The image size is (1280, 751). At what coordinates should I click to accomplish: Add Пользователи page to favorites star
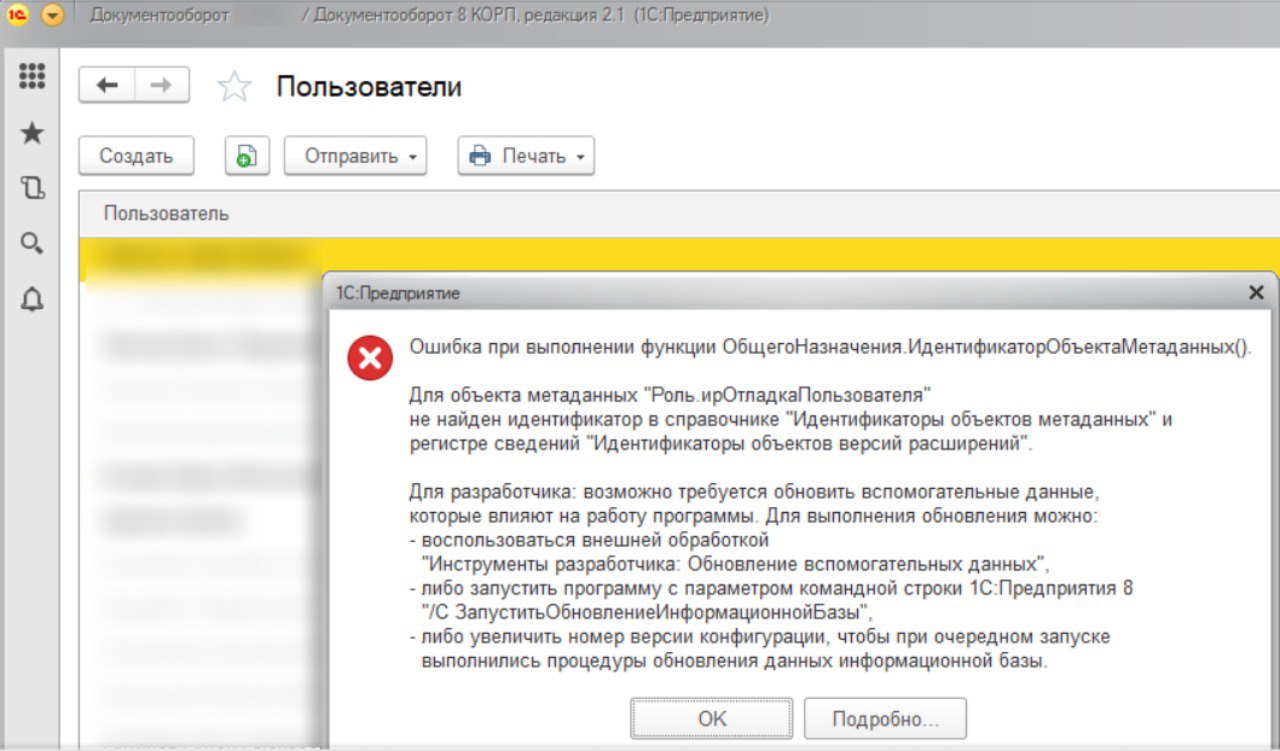tap(234, 87)
